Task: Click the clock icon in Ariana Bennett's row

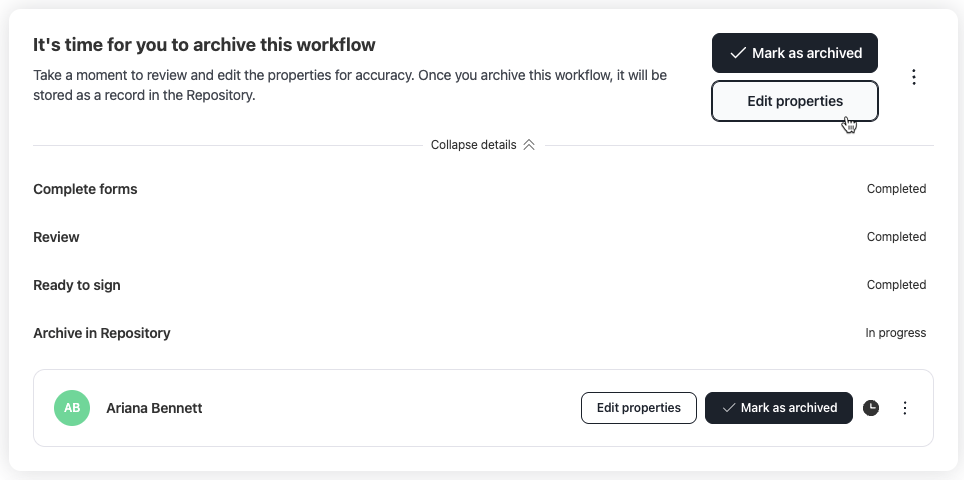Action: 871,407
